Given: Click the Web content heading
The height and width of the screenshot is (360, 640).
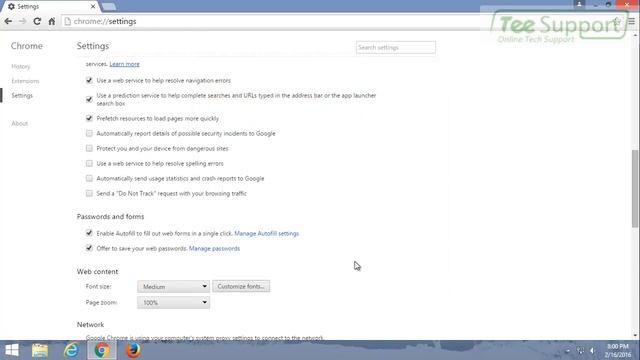Looking at the screenshot, I should pyautogui.click(x=97, y=272).
